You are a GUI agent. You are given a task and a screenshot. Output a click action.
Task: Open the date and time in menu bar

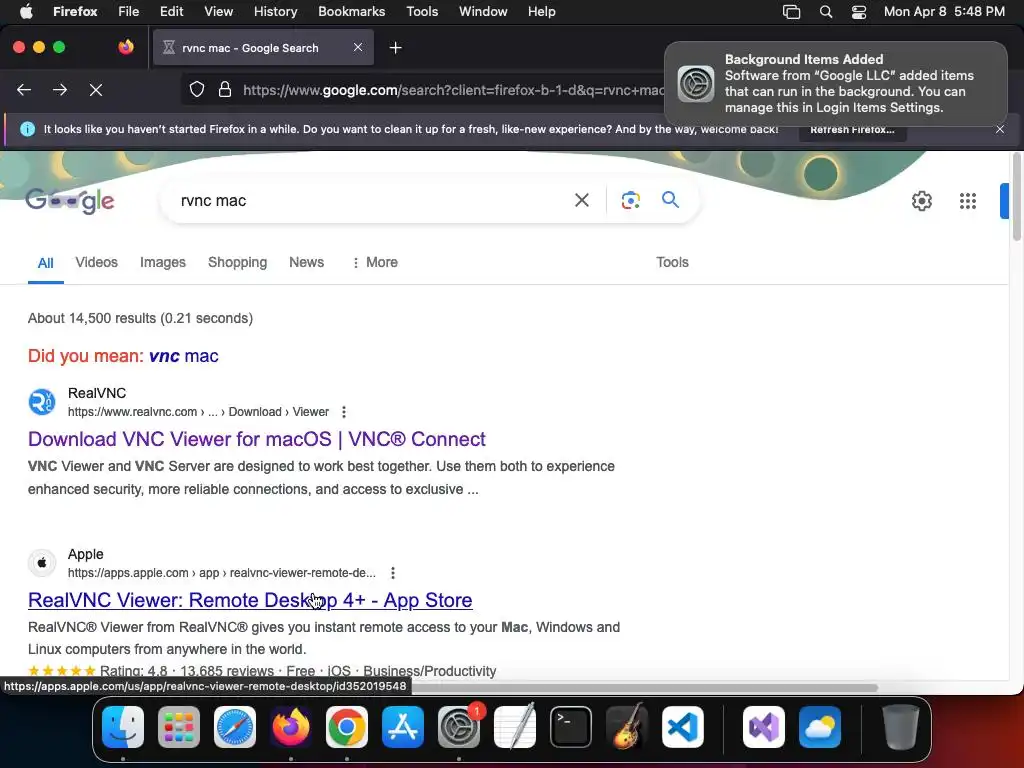click(944, 12)
